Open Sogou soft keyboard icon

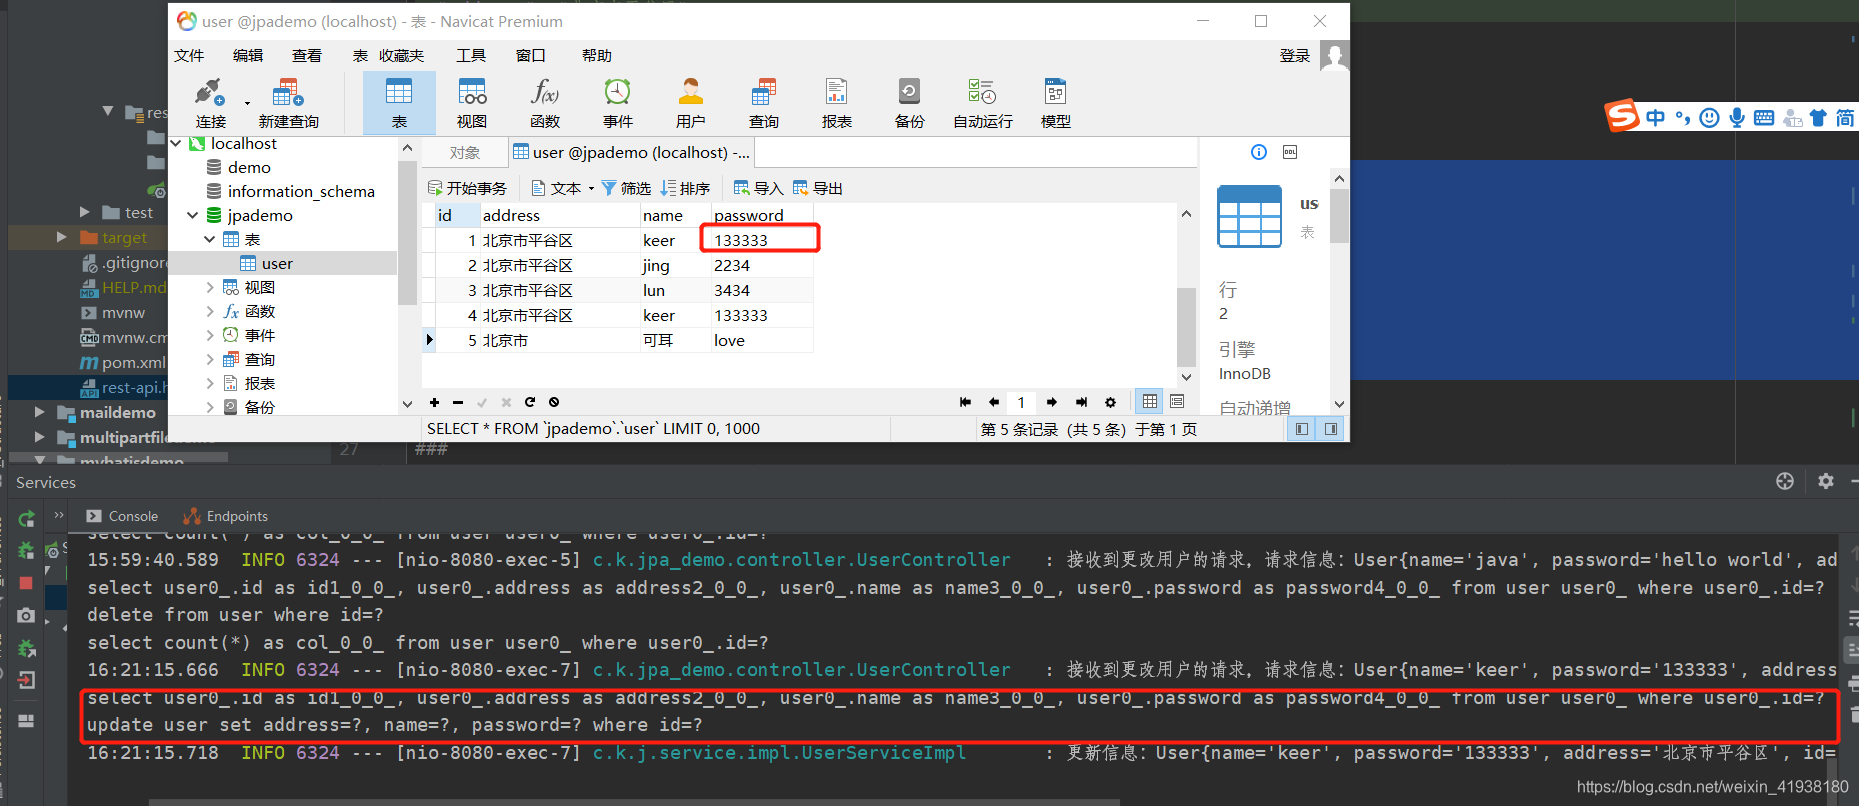(x=1764, y=118)
